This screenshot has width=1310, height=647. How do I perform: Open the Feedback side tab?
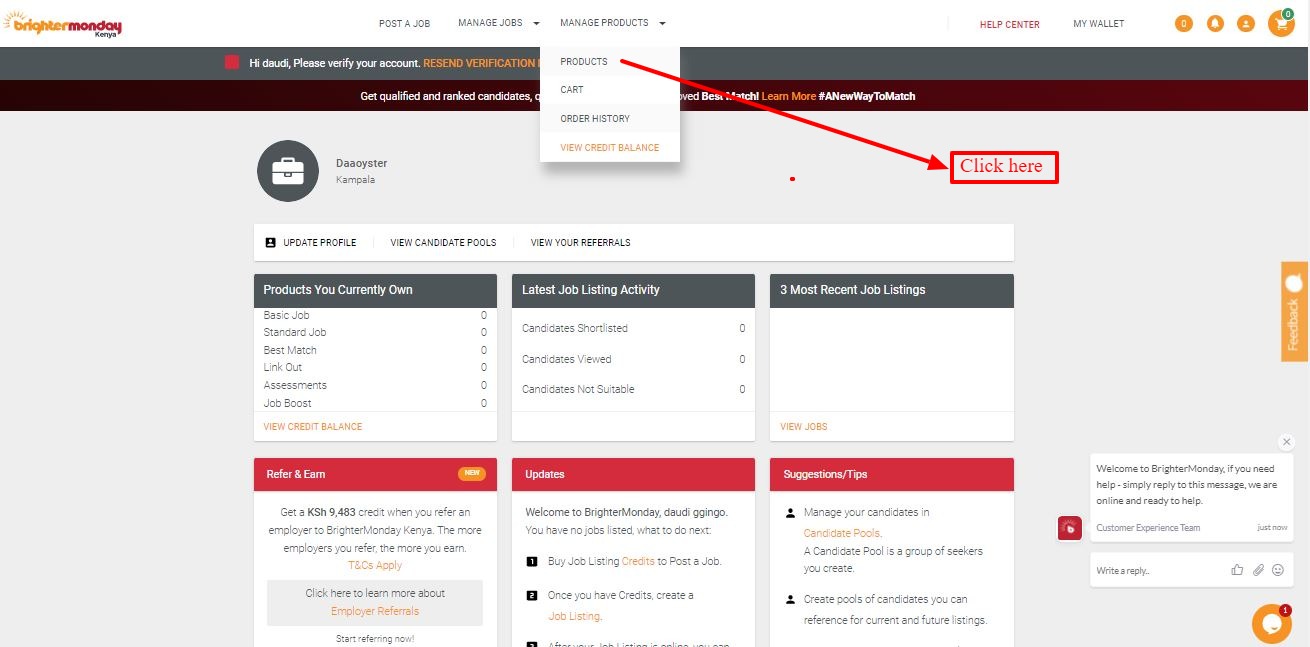1295,311
